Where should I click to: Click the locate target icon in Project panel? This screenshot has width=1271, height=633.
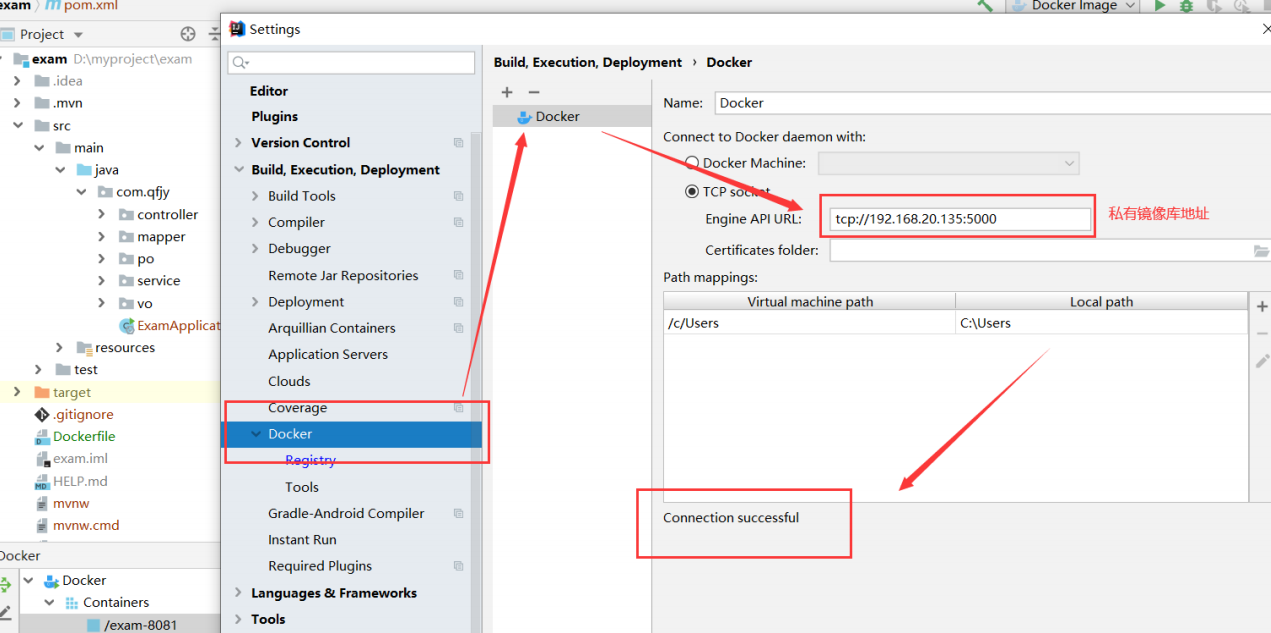coord(188,34)
